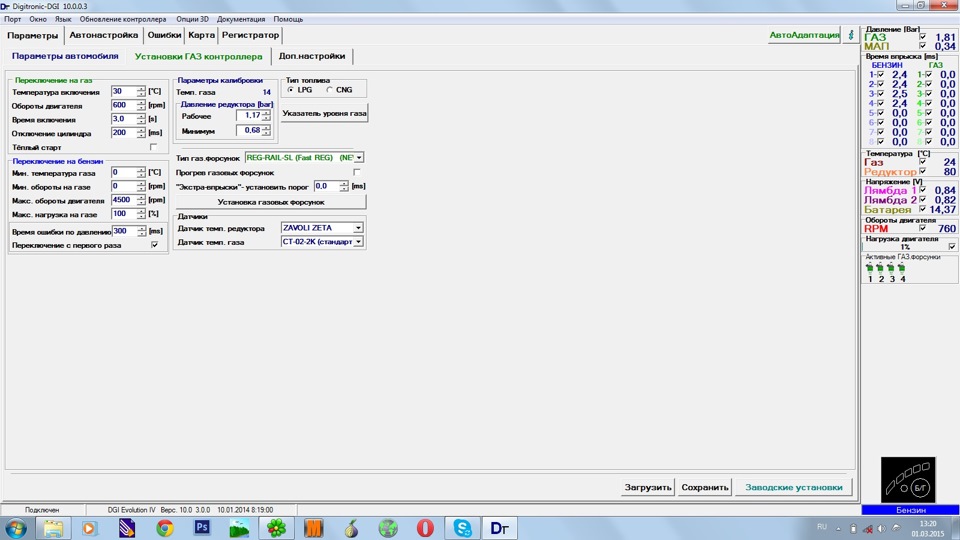This screenshot has width=960, height=540.
Task: Open Обновление контроллера menu
Action: [x=122, y=19]
